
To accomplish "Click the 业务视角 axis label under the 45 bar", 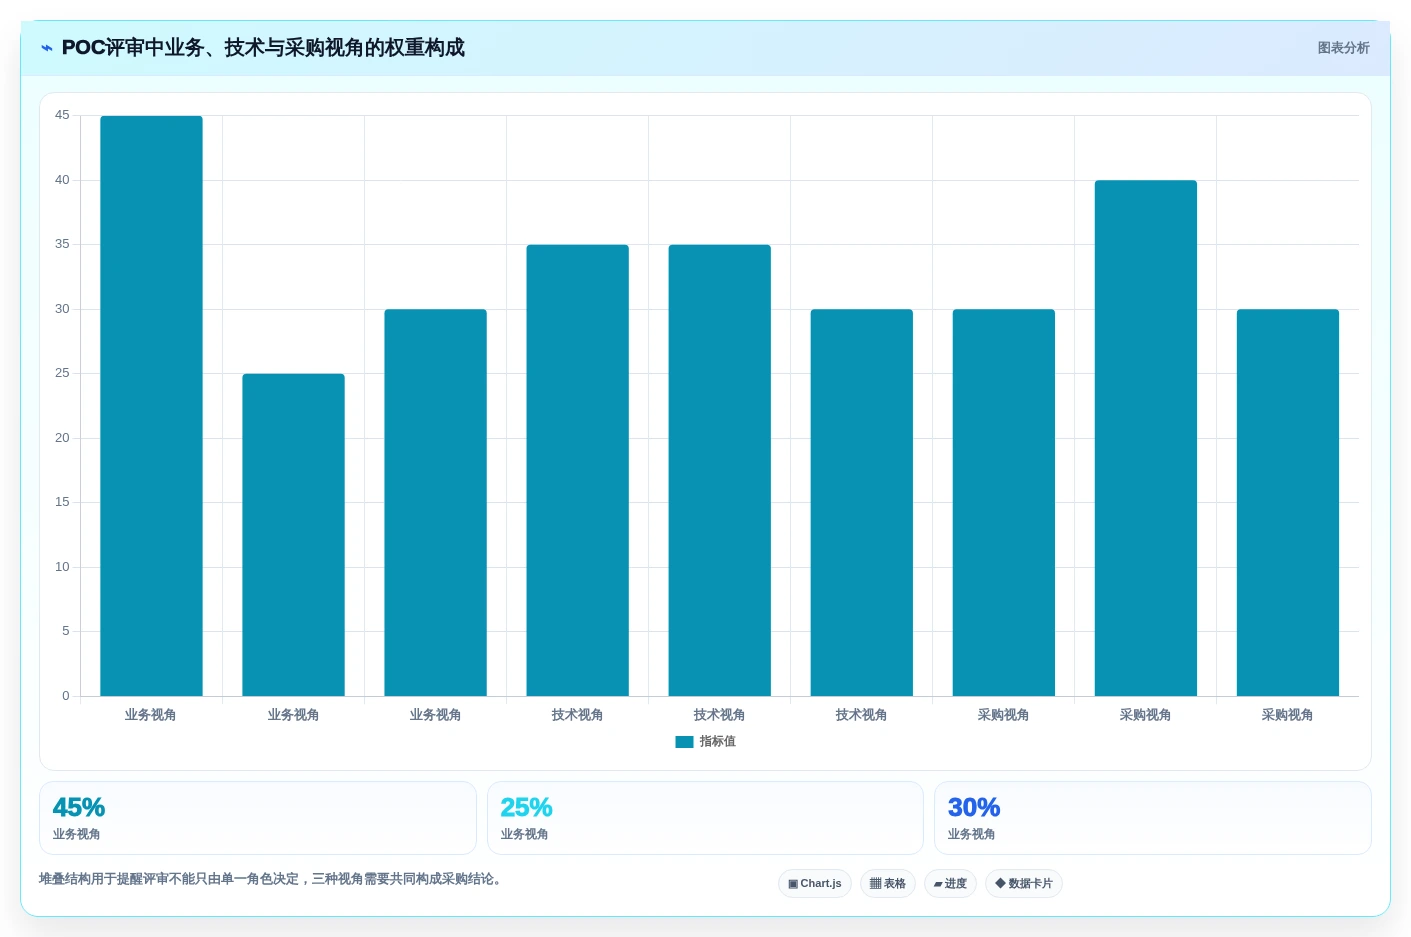I will tap(151, 715).
